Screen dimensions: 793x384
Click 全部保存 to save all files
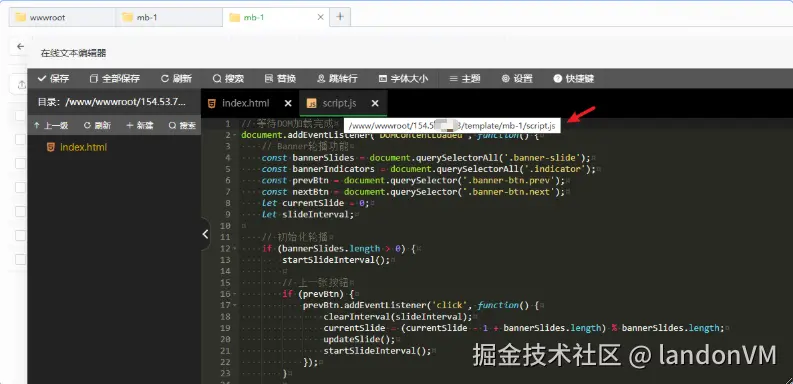tap(115, 78)
